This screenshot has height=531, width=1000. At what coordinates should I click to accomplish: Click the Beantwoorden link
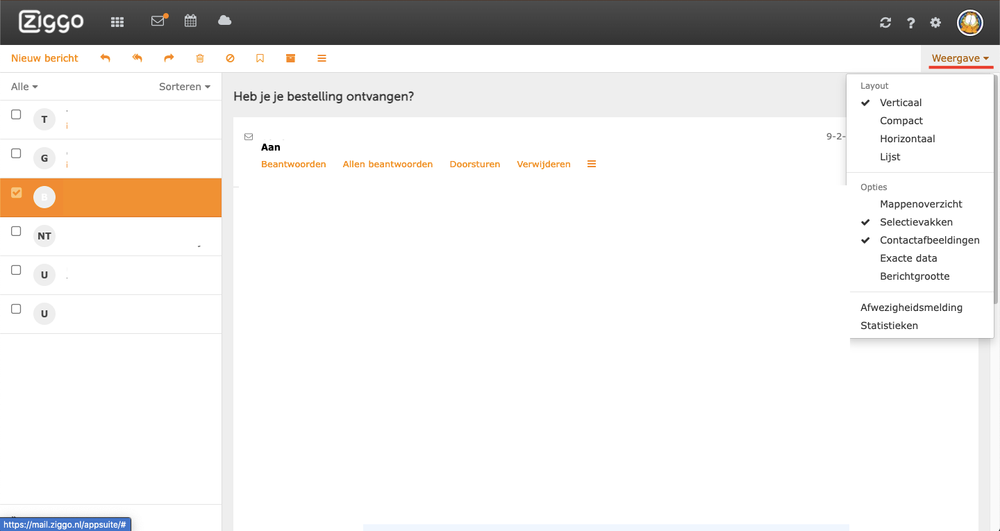click(x=293, y=164)
